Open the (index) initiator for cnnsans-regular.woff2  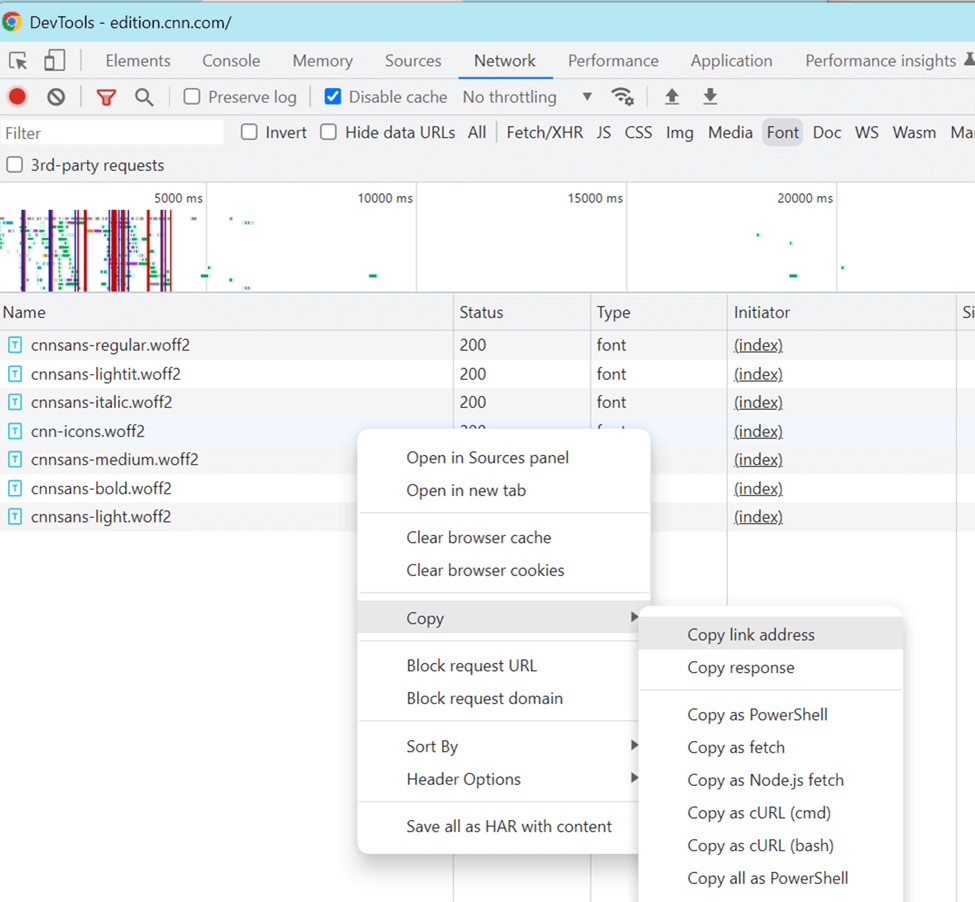(x=758, y=344)
